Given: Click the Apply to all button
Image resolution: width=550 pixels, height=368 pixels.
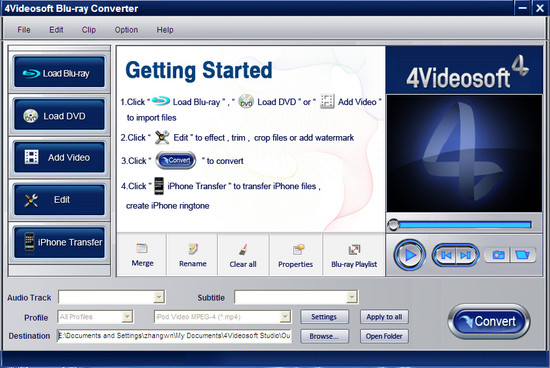Looking at the screenshot, I should [384, 317].
